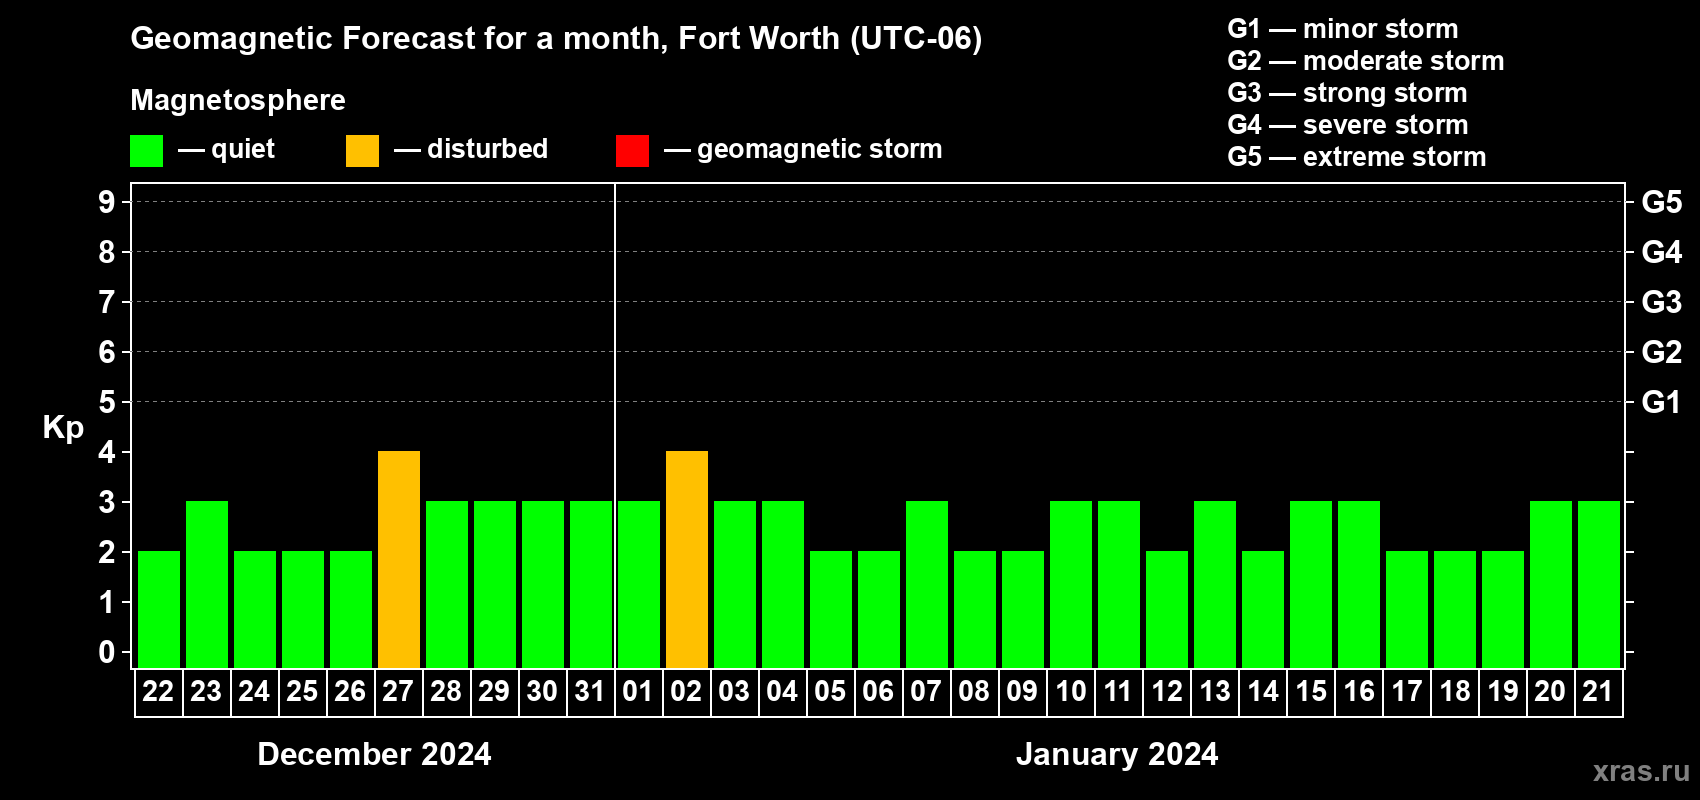This screenshot has height=800, width=1700.
Task: Open the xras.ru watermark link
Action: (1640, 771)
